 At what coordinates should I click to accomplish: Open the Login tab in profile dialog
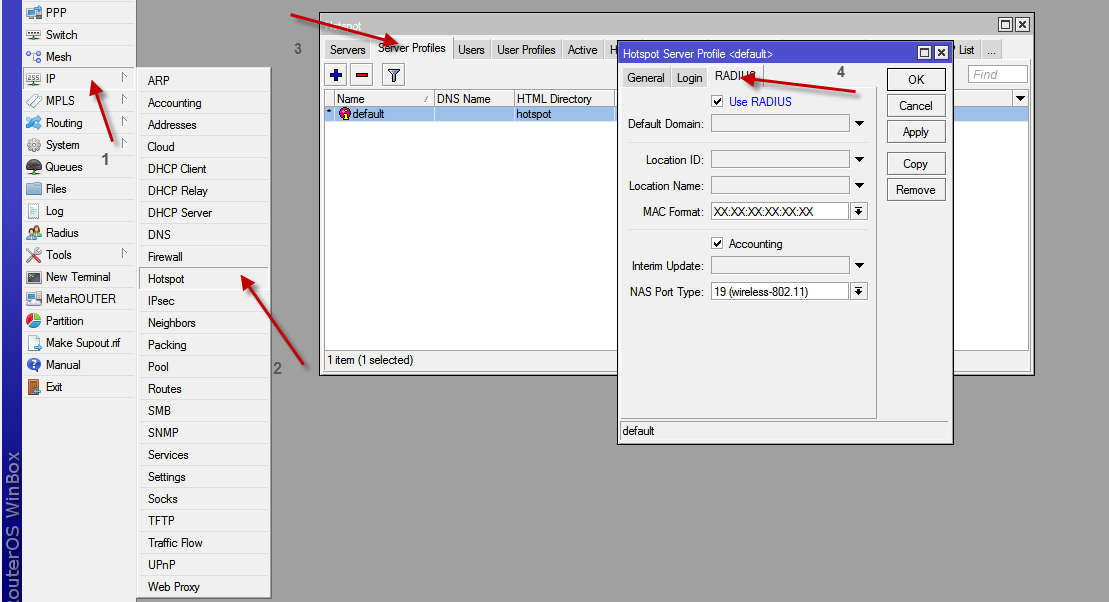(x=690, y=78)
